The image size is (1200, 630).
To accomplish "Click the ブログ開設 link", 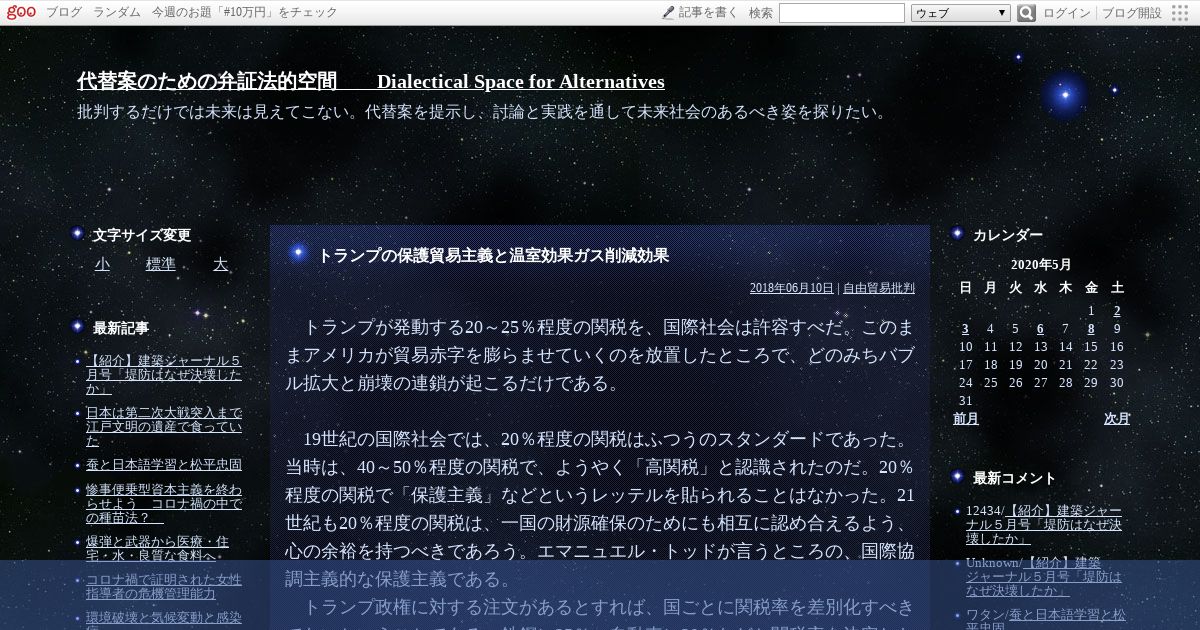I will [1132, 13].
